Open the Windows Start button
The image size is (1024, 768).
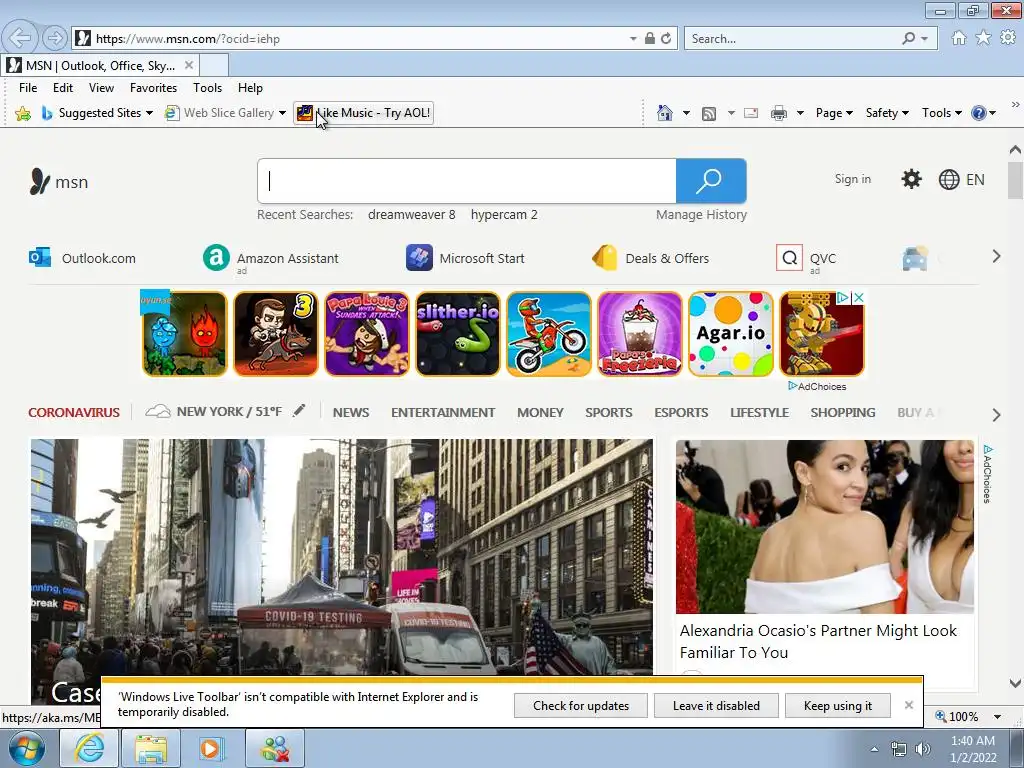tap(25, 748)
